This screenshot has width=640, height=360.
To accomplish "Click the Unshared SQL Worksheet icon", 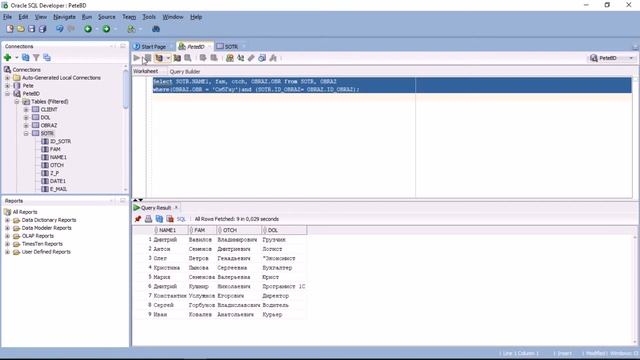I will (x=230, y=58).
